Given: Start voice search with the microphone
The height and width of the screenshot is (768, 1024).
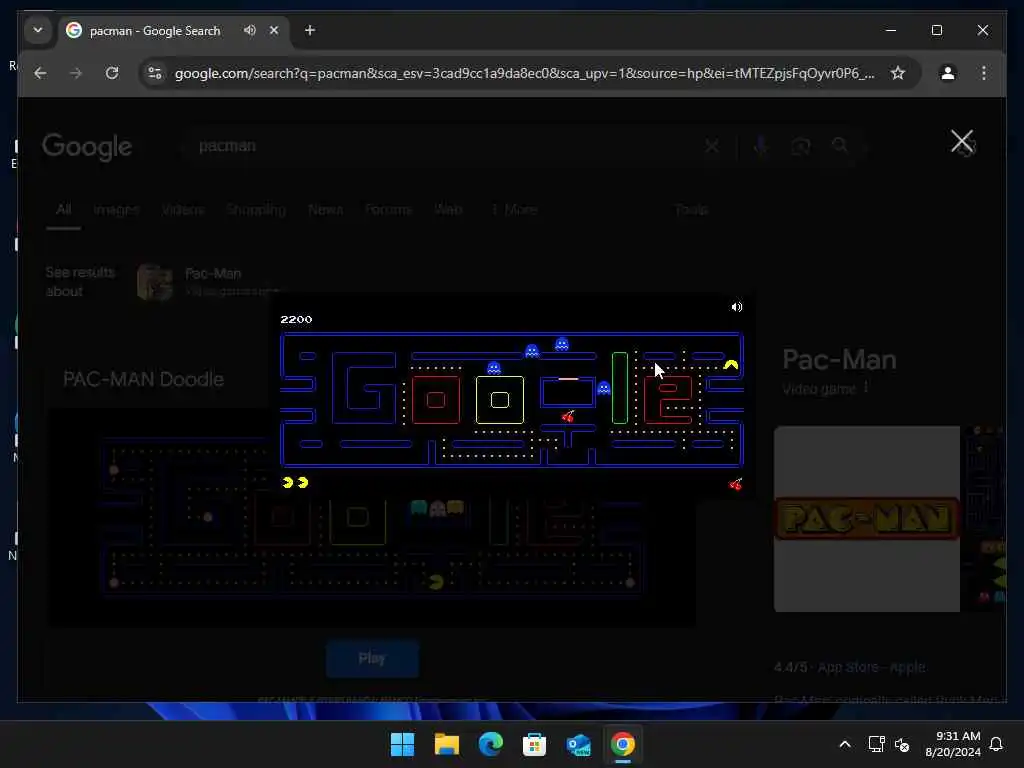Looking at the screenshot, I should coord(760,146).
